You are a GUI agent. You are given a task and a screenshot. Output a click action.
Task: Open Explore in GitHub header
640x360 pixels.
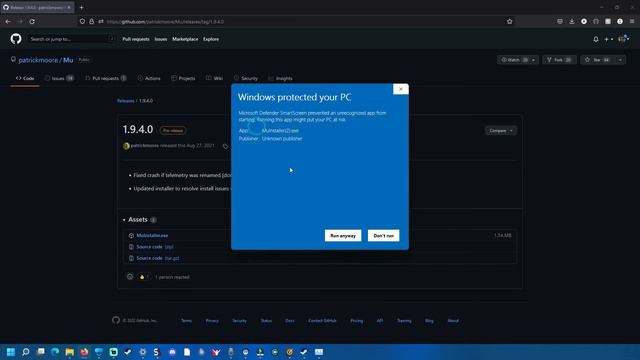211,39
